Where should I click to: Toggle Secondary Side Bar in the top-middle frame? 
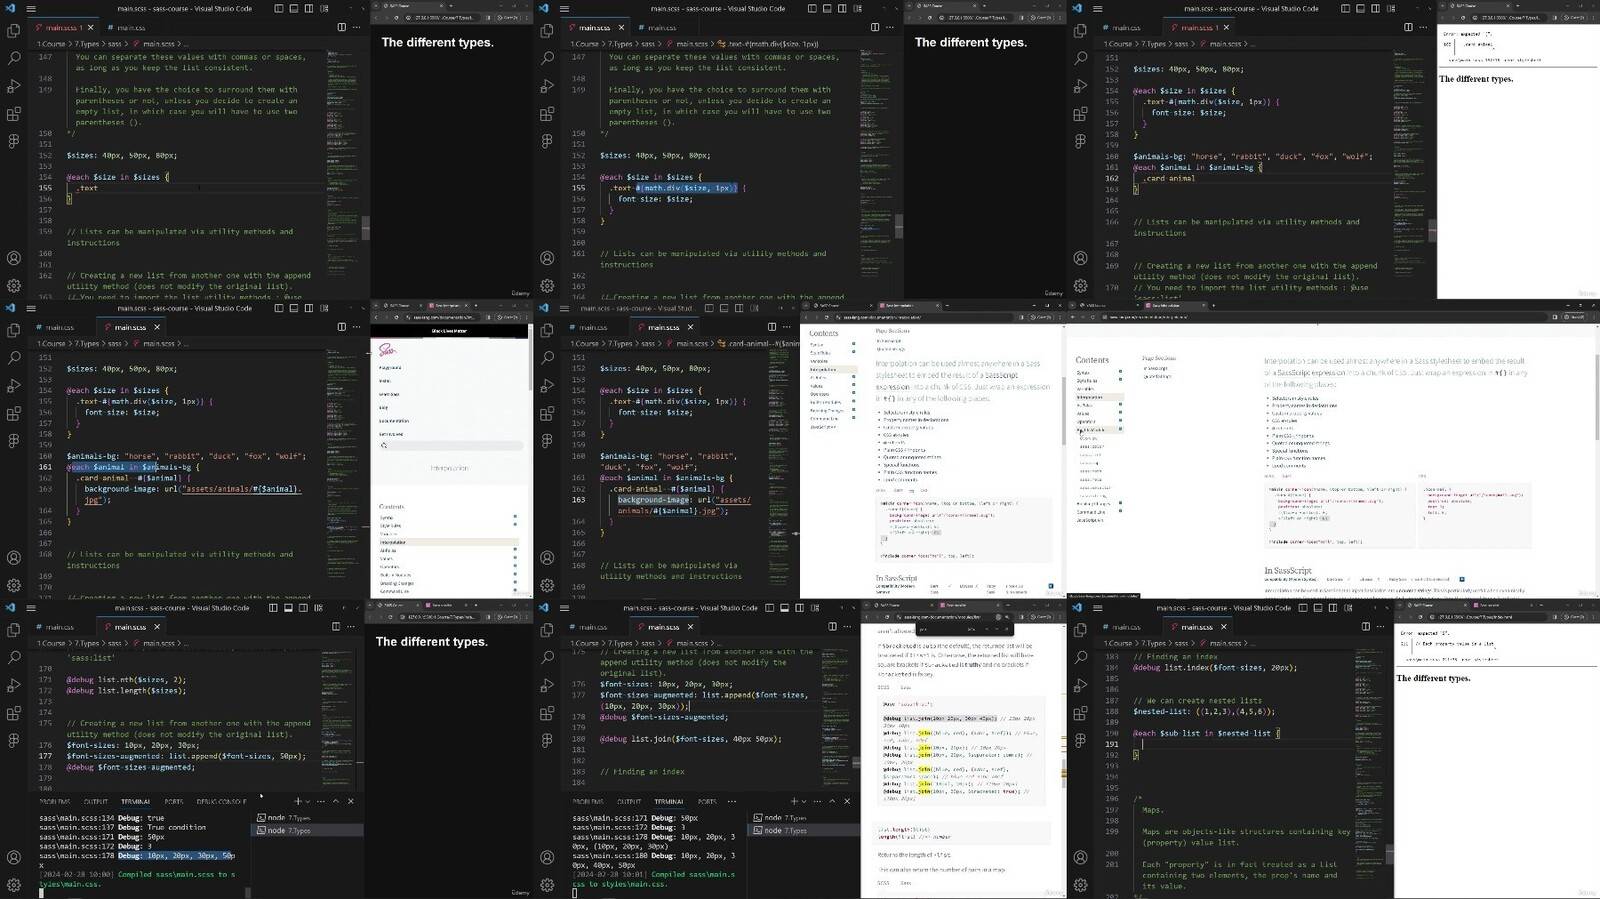point(840,8)
